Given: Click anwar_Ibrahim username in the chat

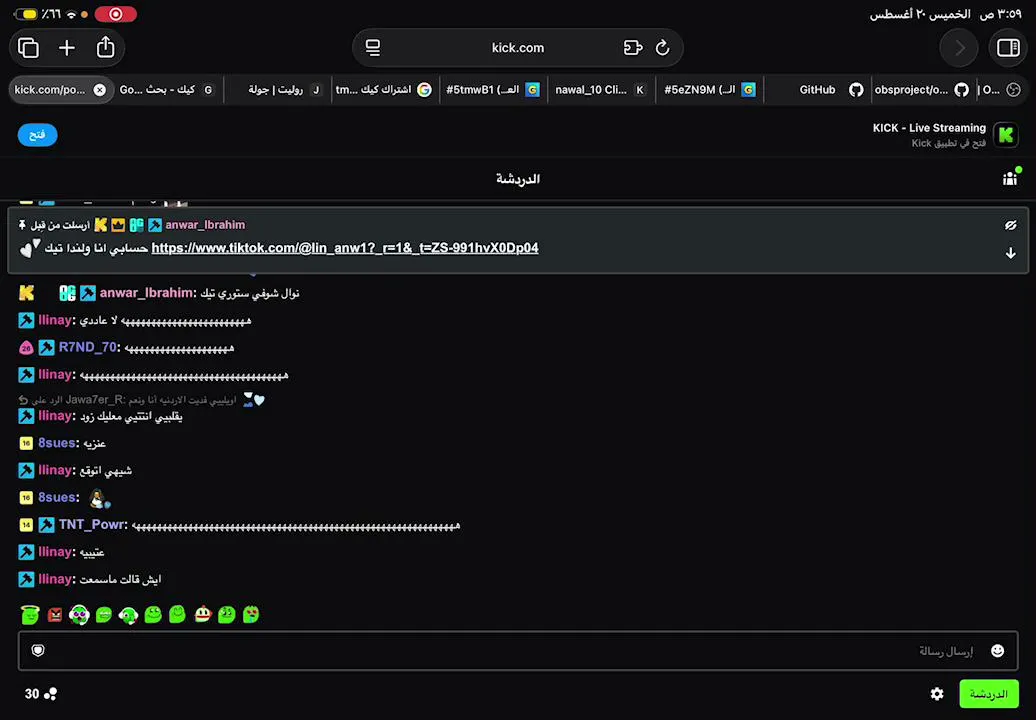Looking at the screenshot, I should click(147, 293).
